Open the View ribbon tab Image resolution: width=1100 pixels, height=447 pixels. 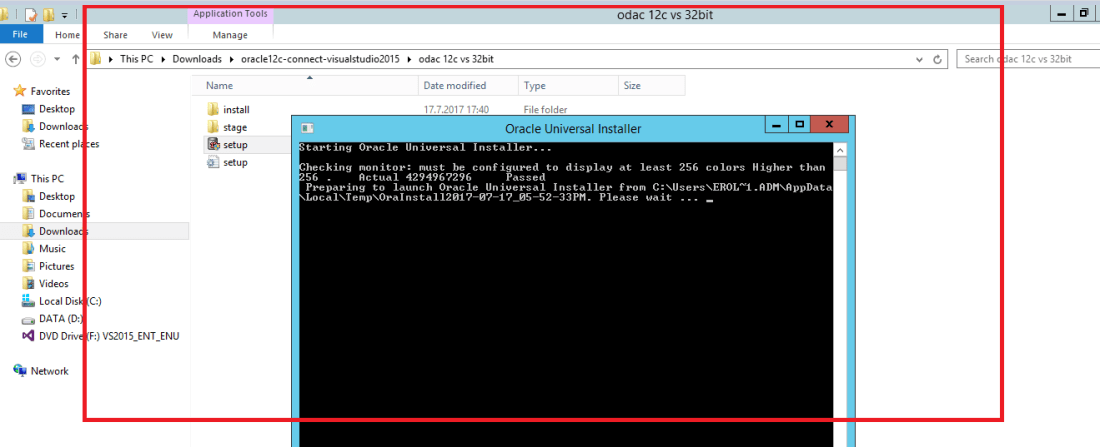tap(162, 34)
